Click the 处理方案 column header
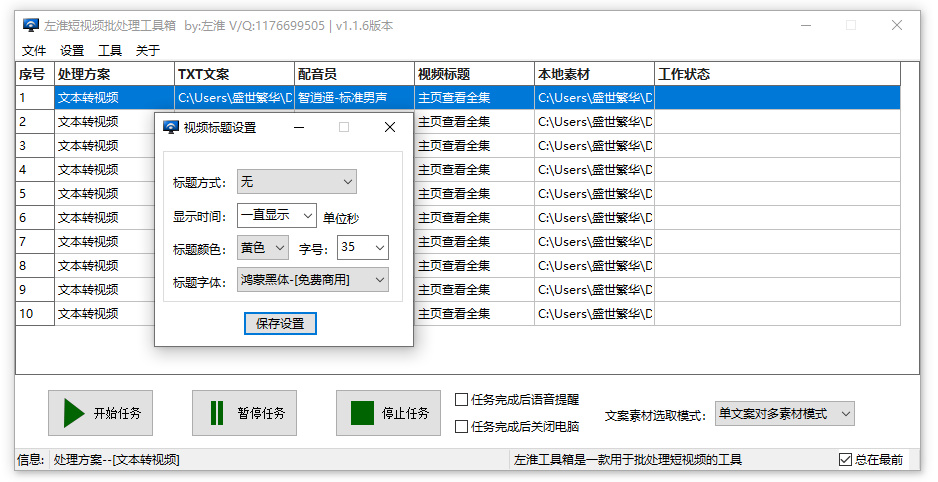This screenshot has height=482, width=938. click(x=114, y=74)
